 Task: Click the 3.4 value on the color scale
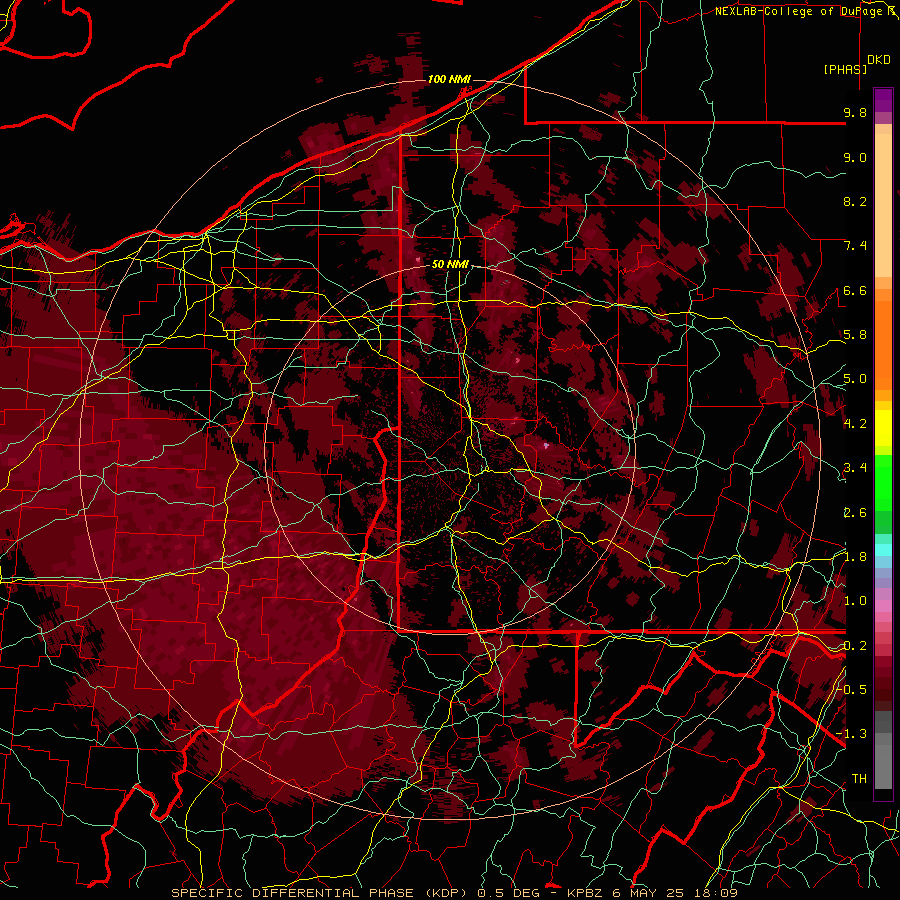pyautogui.click(x=855, y=468)
